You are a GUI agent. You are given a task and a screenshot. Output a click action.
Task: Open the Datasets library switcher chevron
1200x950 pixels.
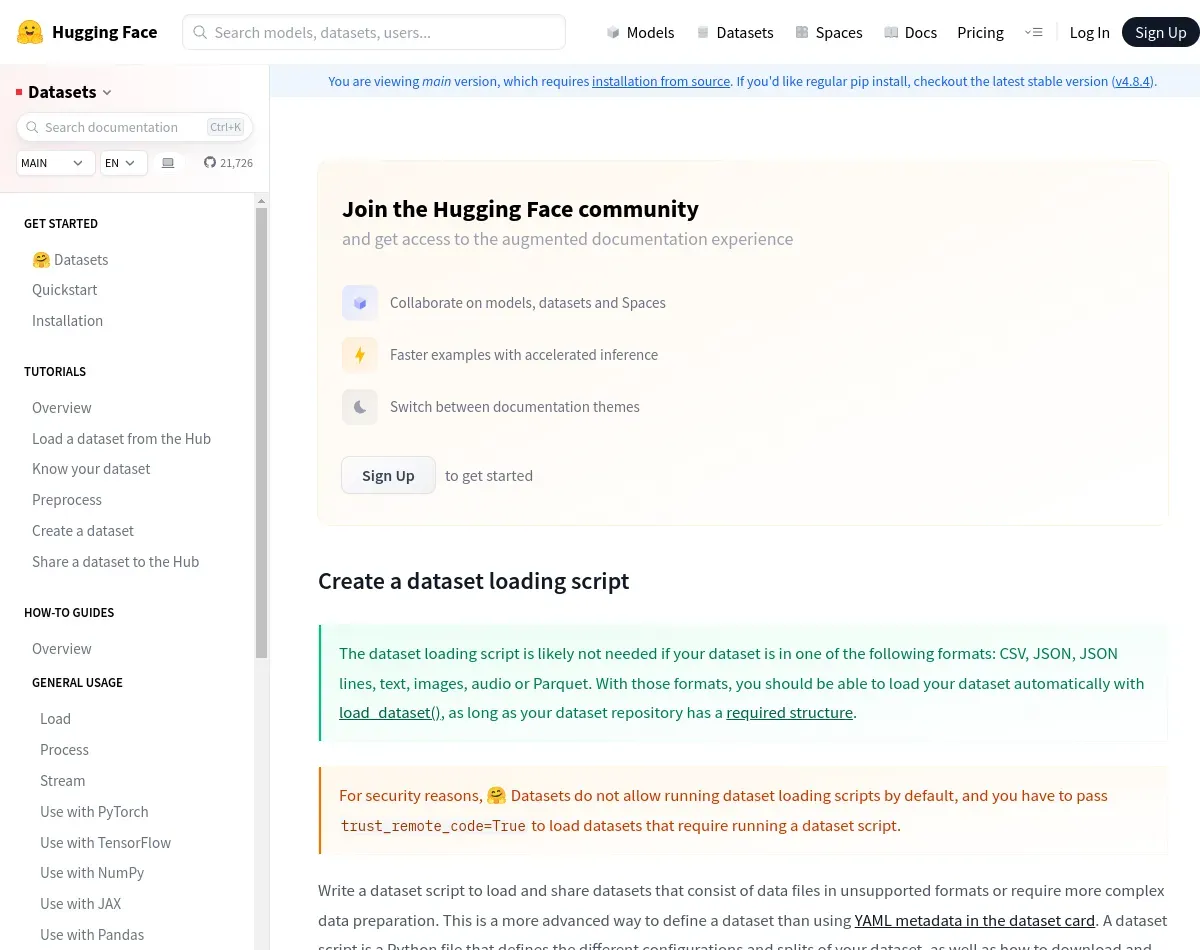(x=107, y=92)
